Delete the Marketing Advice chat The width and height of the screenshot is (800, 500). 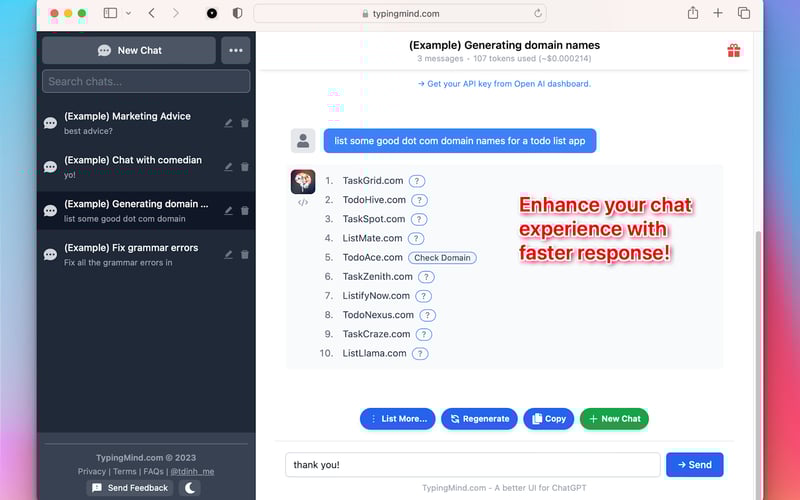point(245,123)
